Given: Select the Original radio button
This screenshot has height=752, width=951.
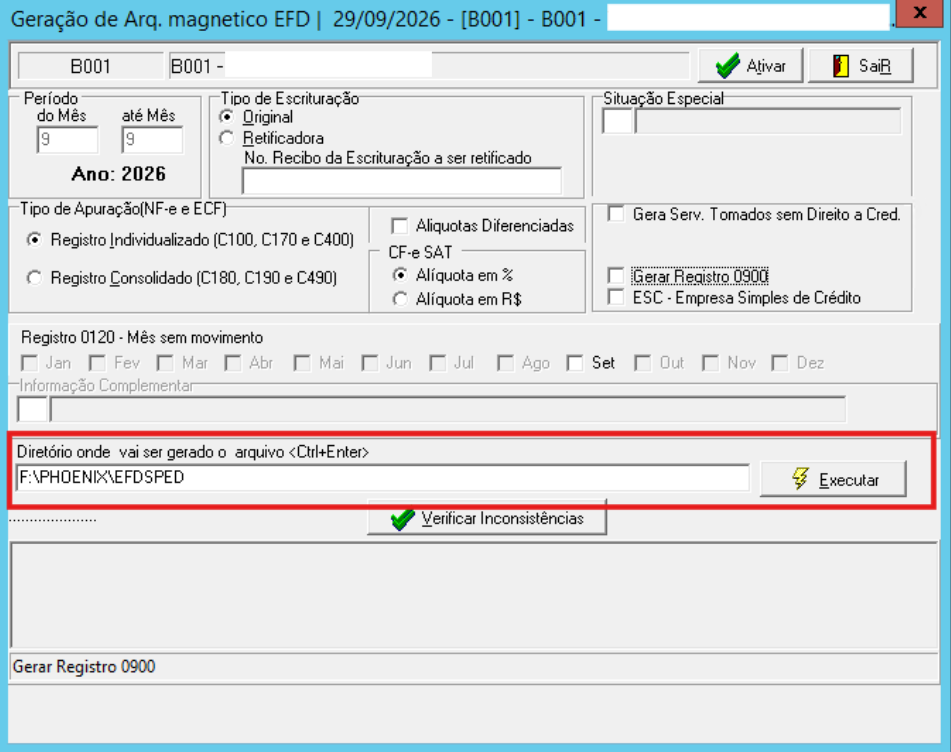Looking at the screenshot, I should pyautogui.click(x=227, y=116).
